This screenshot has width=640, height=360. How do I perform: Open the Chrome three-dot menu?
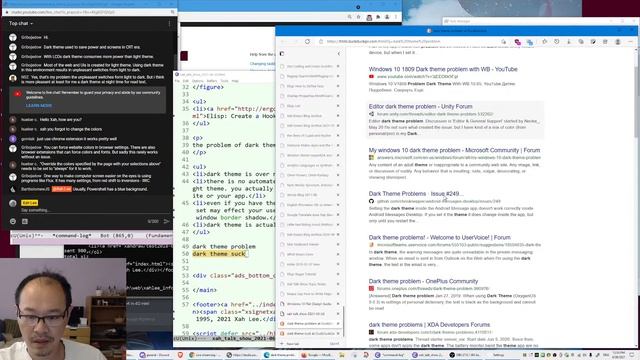(396, 17)
